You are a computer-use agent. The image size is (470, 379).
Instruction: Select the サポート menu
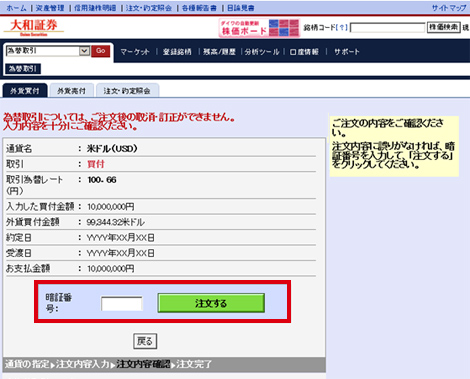347,52
